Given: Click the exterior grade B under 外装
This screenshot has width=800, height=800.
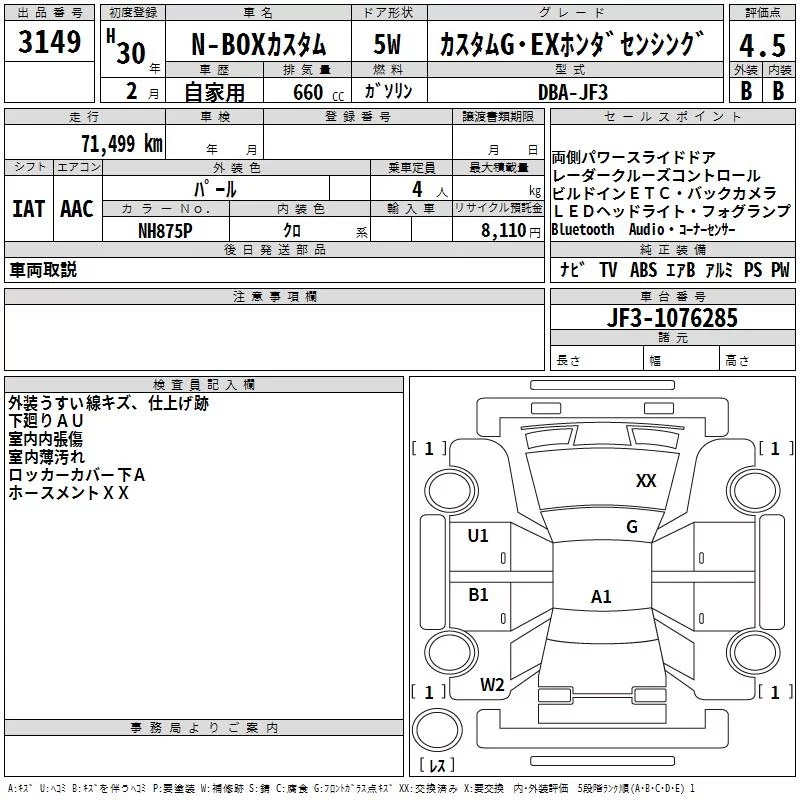Looking at the screenshot, I should (746, 91).
